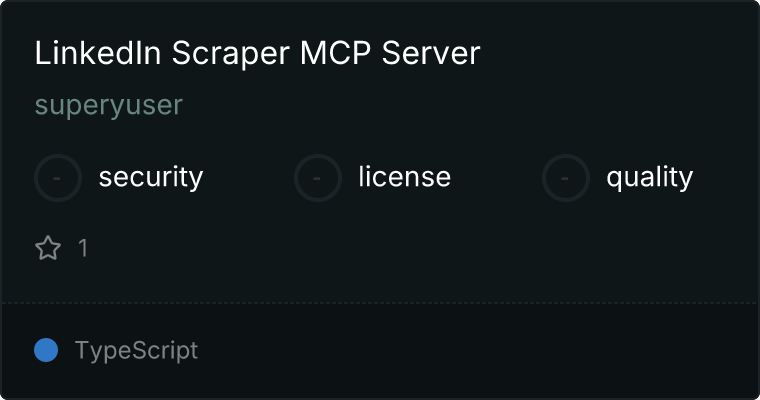Click the blank footer area beside TypeScript
Viewport: 760px width, 400px height.
pyautogui.click(x=475, y=351)
